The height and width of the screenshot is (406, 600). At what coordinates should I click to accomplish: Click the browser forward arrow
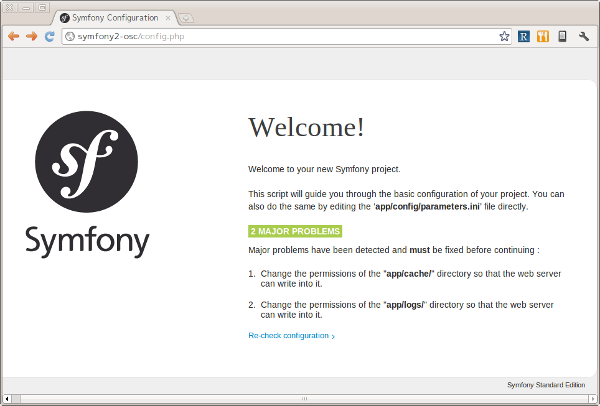pos(31,36)
